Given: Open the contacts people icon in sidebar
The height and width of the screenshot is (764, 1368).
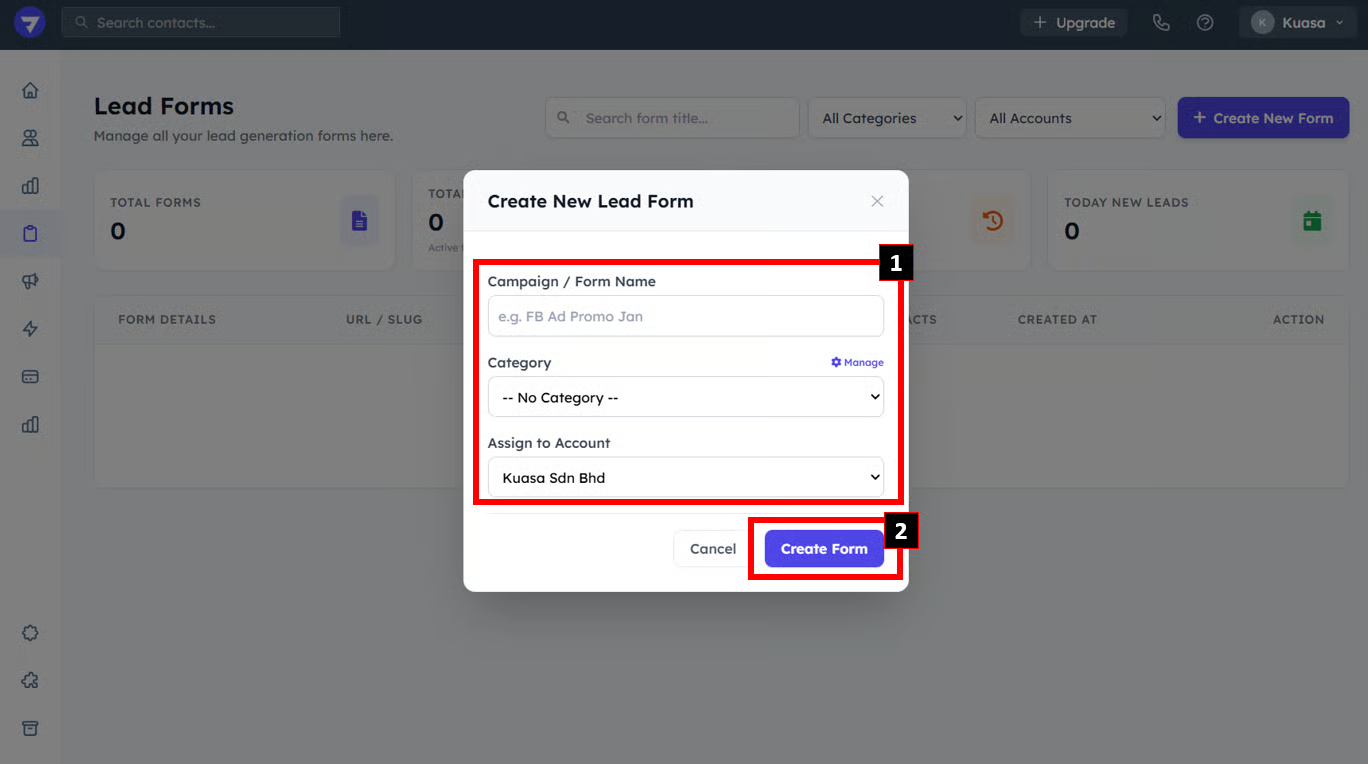Looking at the screenshot, I should coord(30,138).
